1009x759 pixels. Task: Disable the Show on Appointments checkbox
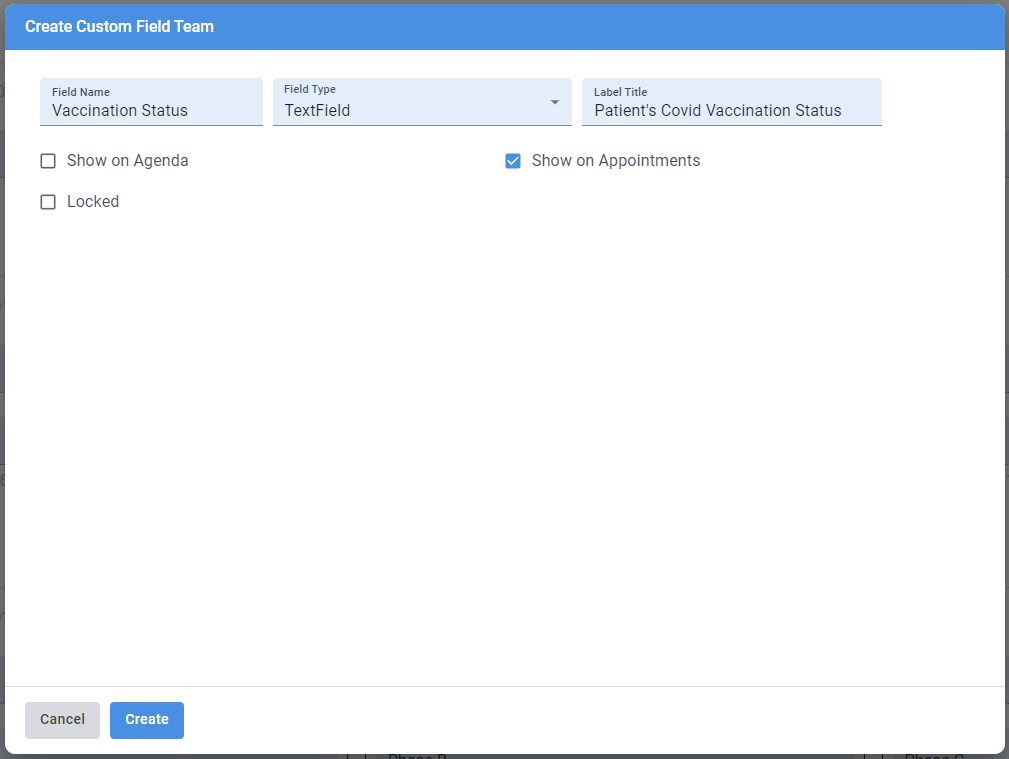point(513,160)
